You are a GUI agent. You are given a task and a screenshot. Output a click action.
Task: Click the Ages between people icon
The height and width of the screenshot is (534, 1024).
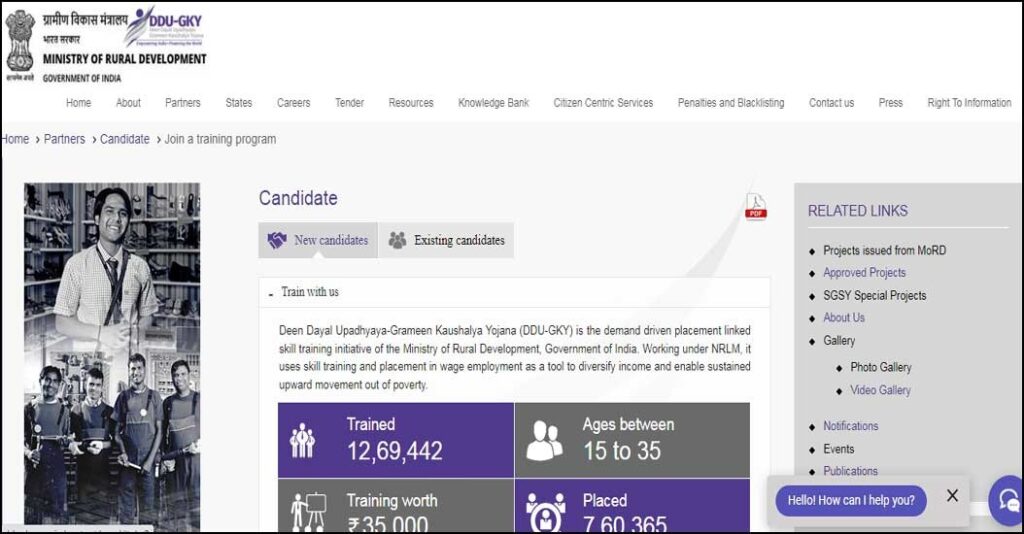point(544,440)
